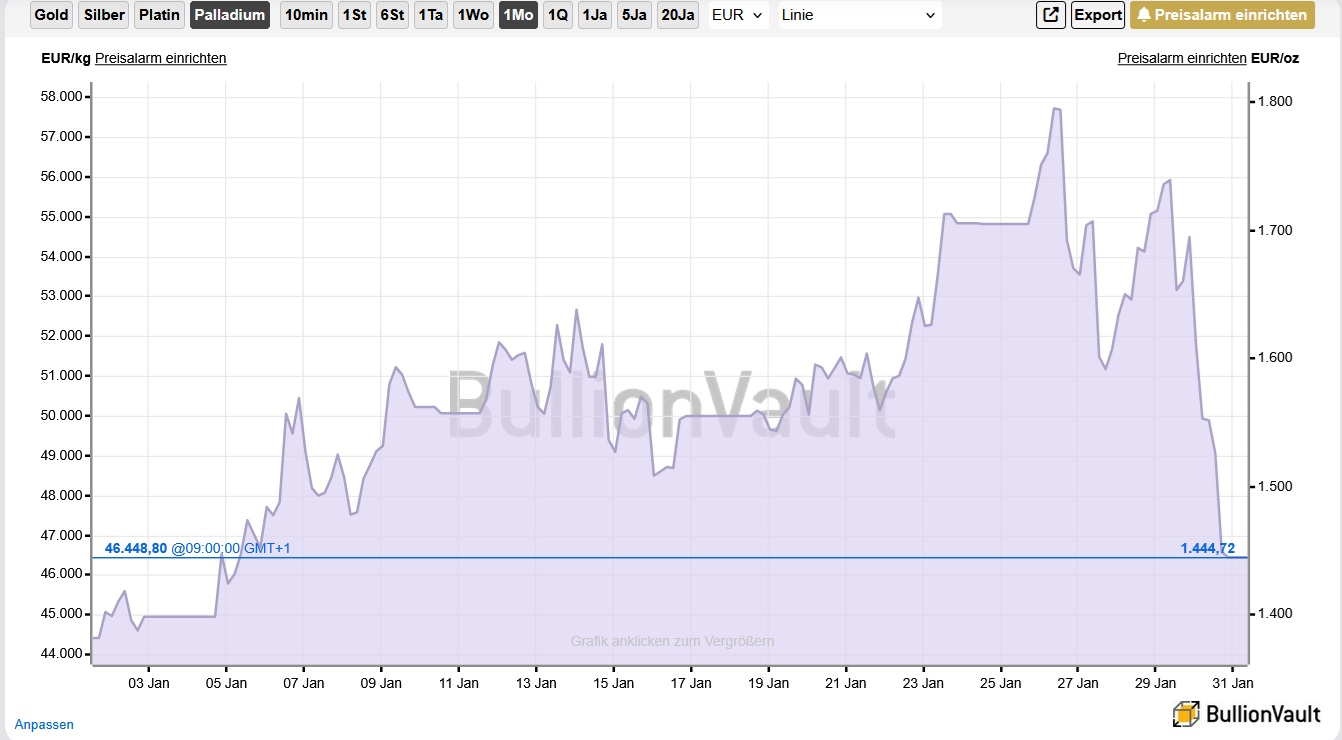Set time range to 1St
The height and width of the screenshot is (740, 1342).
353,15
